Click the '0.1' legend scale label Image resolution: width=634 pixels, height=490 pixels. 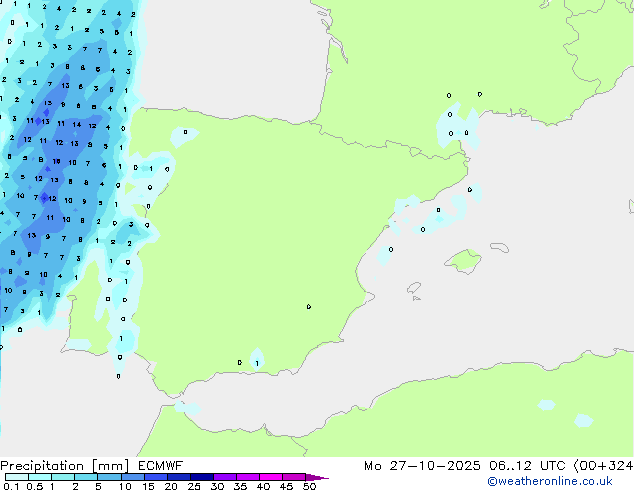pos(12,486)
